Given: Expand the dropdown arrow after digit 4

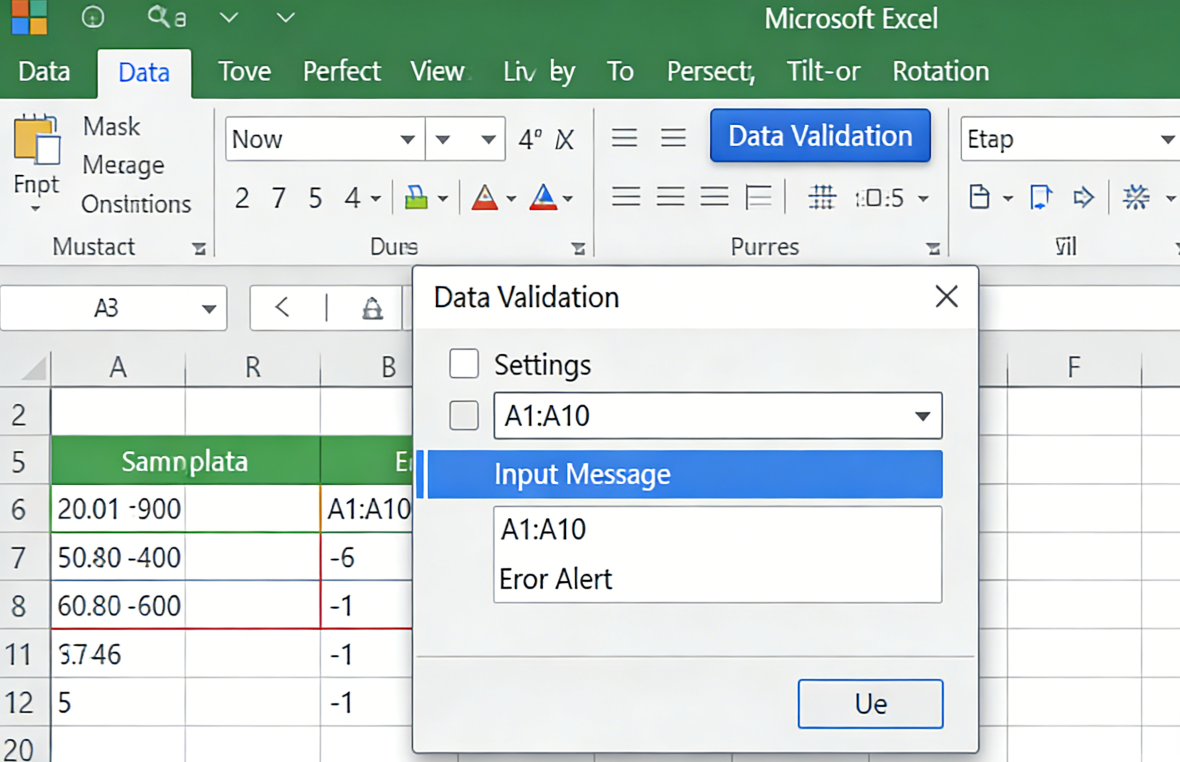Looking at the screenshot, I should tap(376, 199).
